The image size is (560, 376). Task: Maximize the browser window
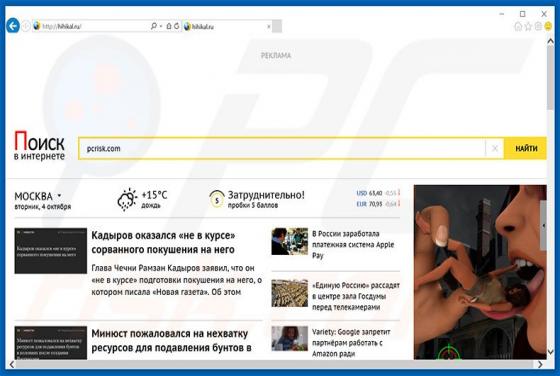[522, 14]
